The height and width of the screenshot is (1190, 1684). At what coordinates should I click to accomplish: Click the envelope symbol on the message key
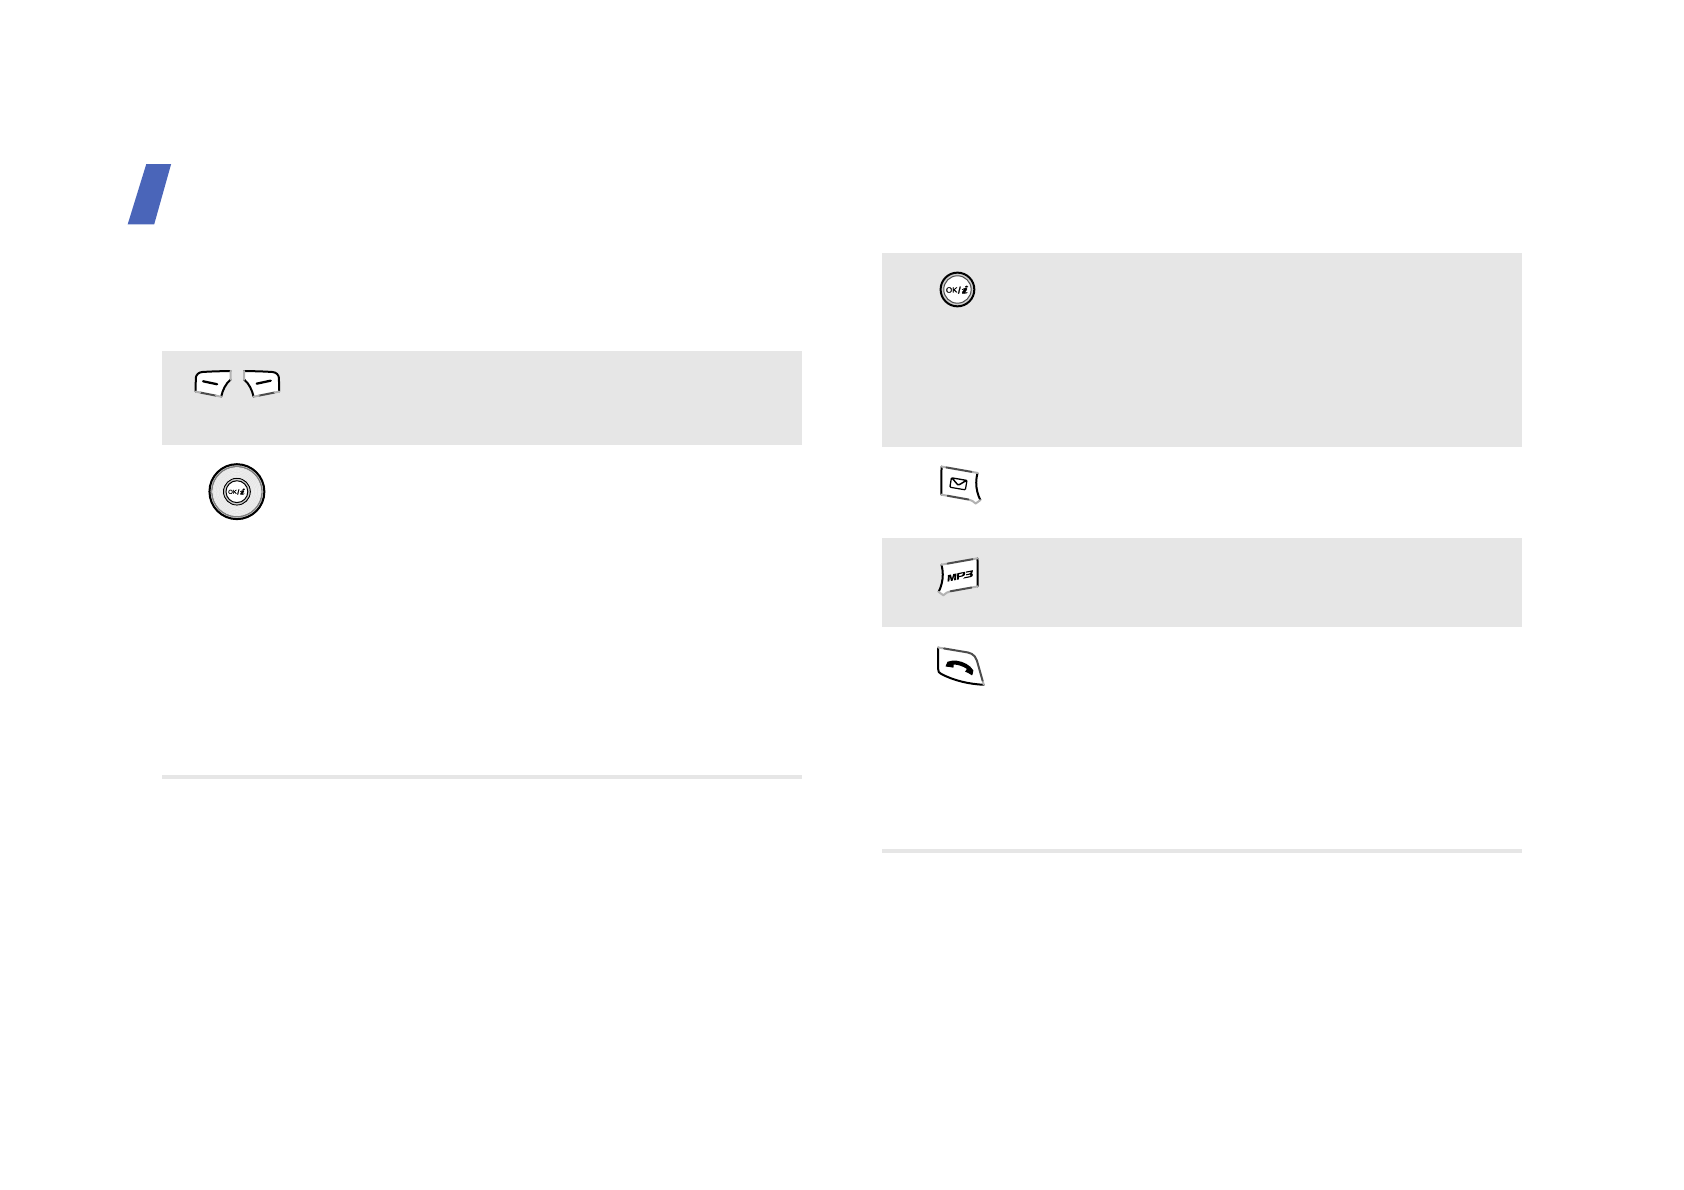coord(959,484)
